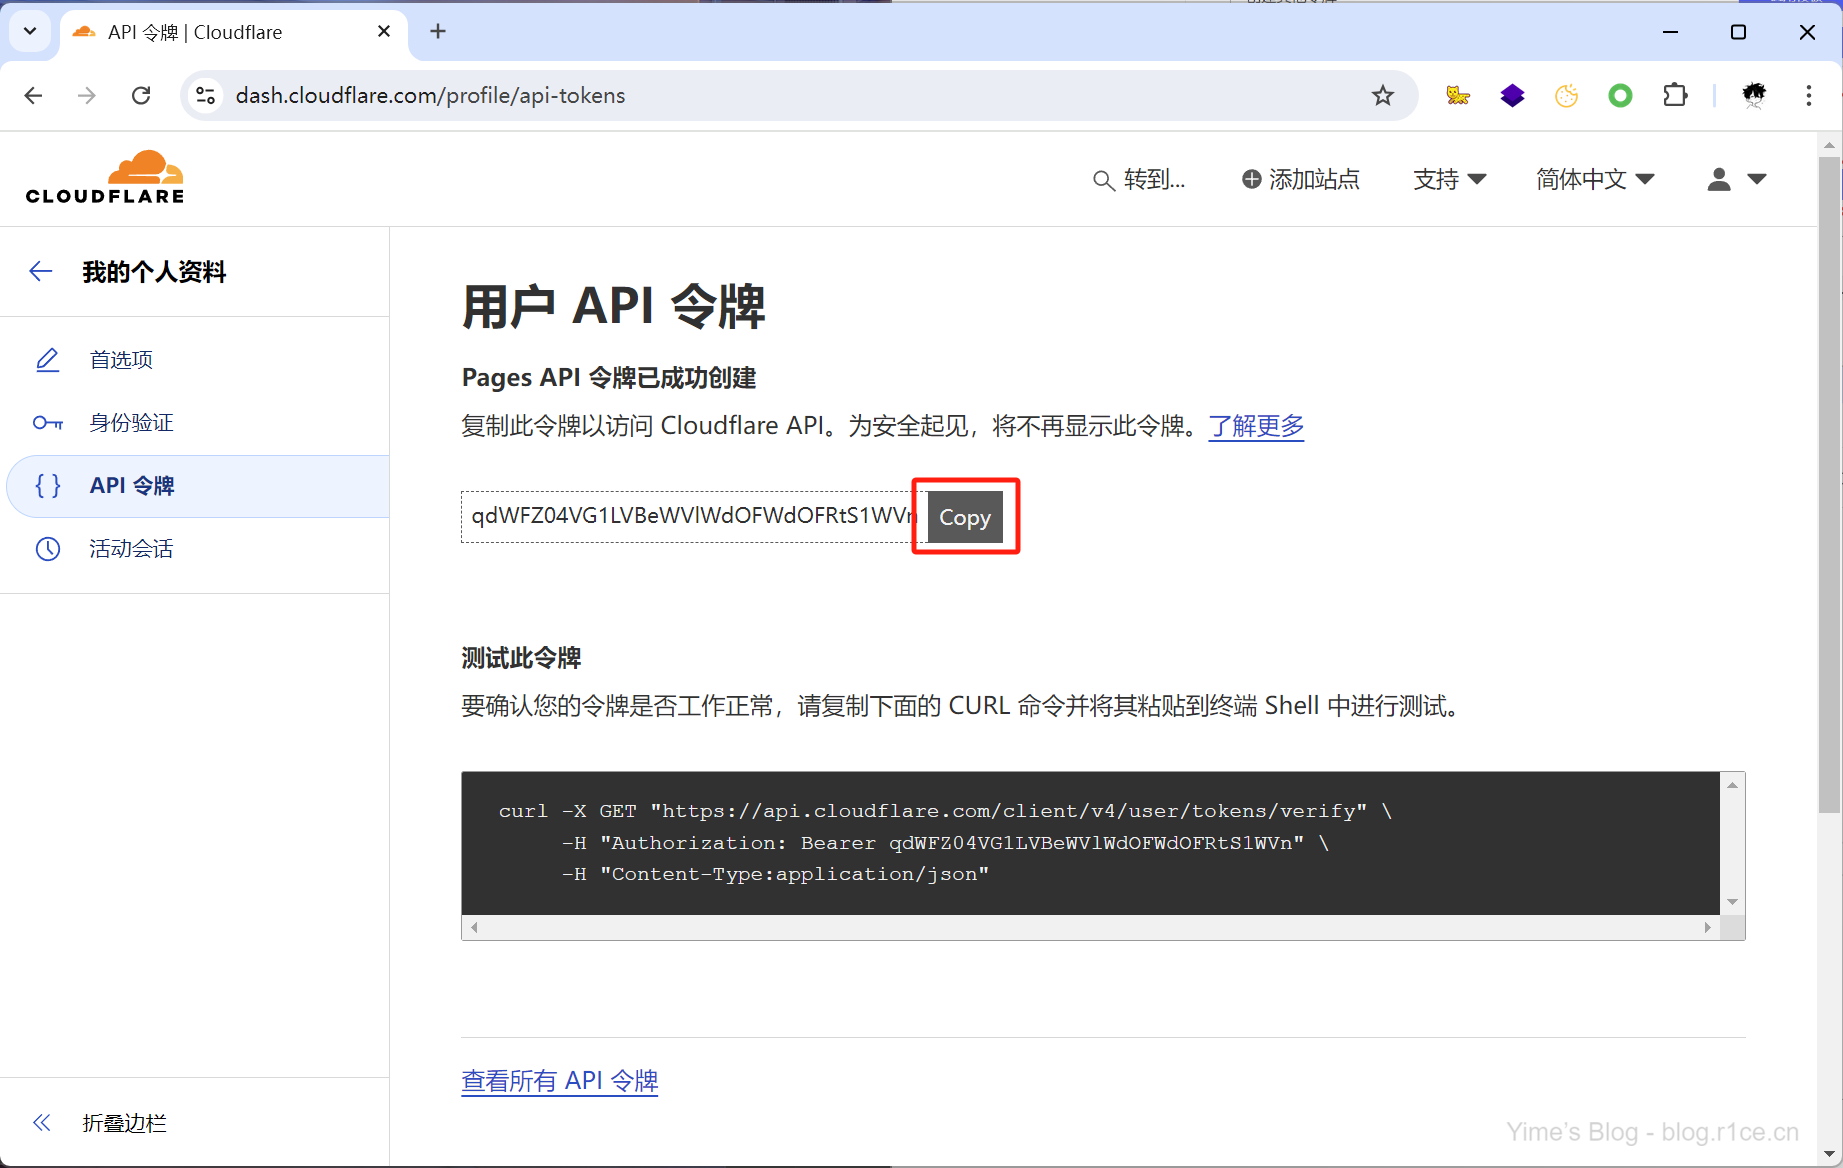The height and width of the screenshot is (1168, 1843).
Task: Click the search magnifier 转到...
Action: (x=1138, y=179)
